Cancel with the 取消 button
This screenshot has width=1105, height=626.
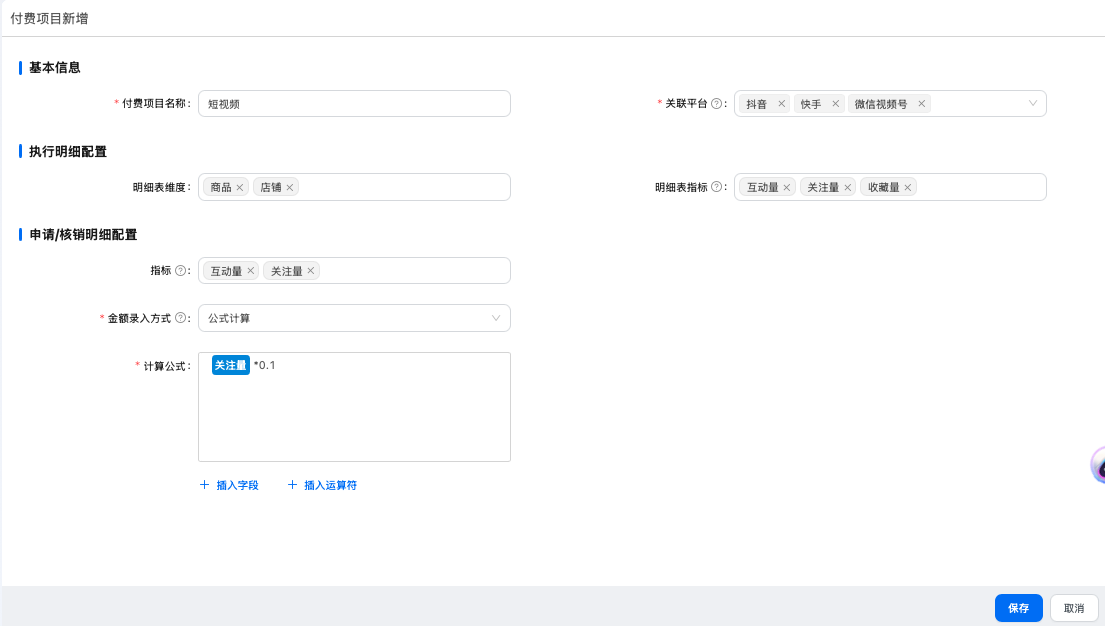(1074, 608)
